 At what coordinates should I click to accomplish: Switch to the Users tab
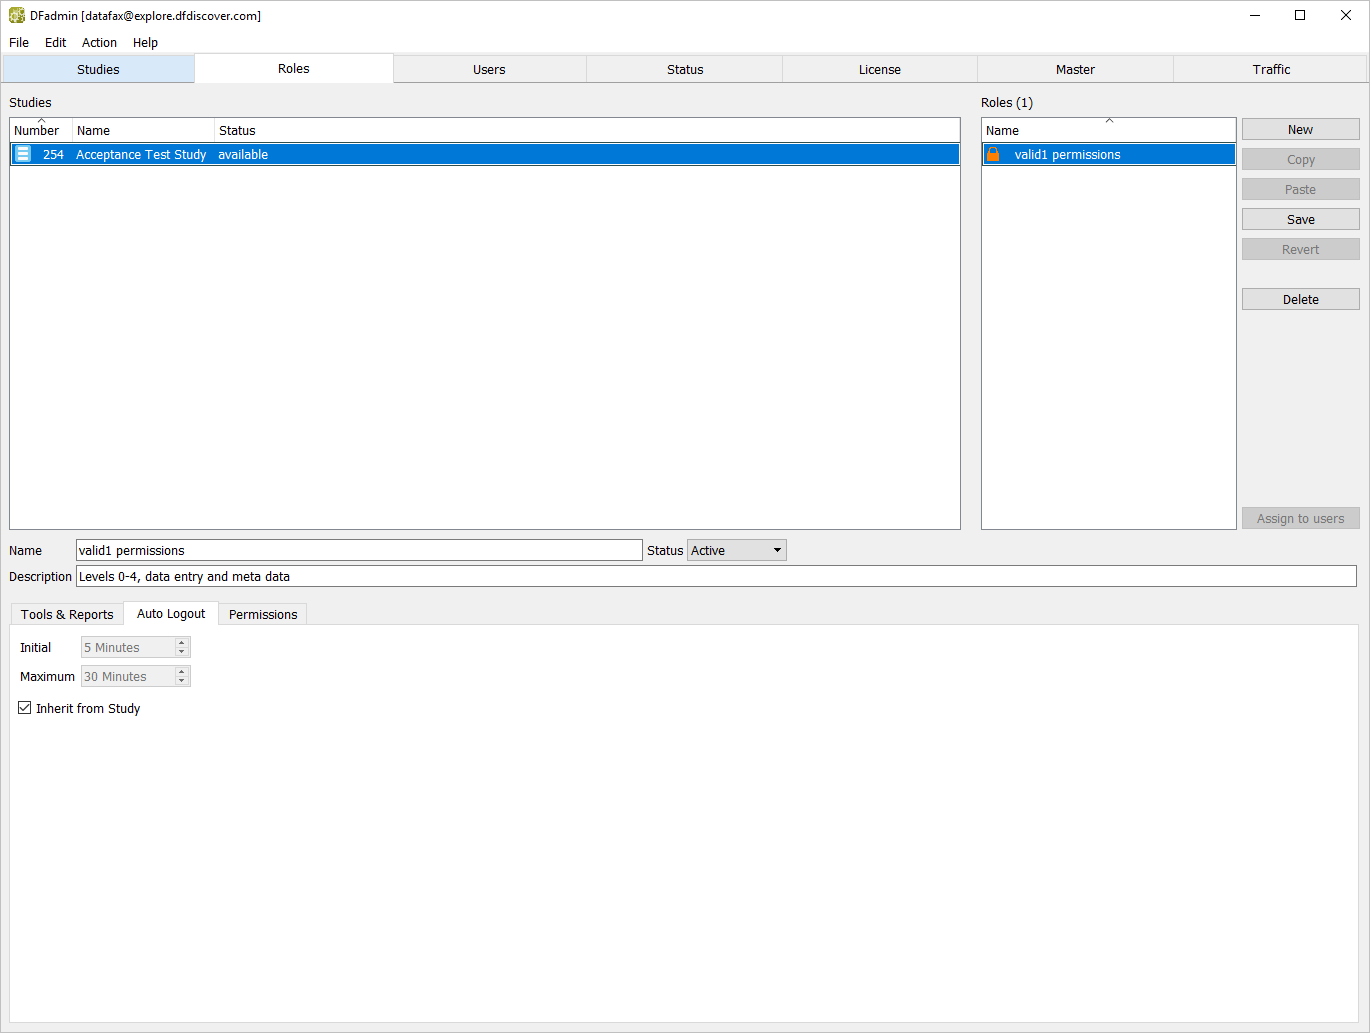(489, 69)
